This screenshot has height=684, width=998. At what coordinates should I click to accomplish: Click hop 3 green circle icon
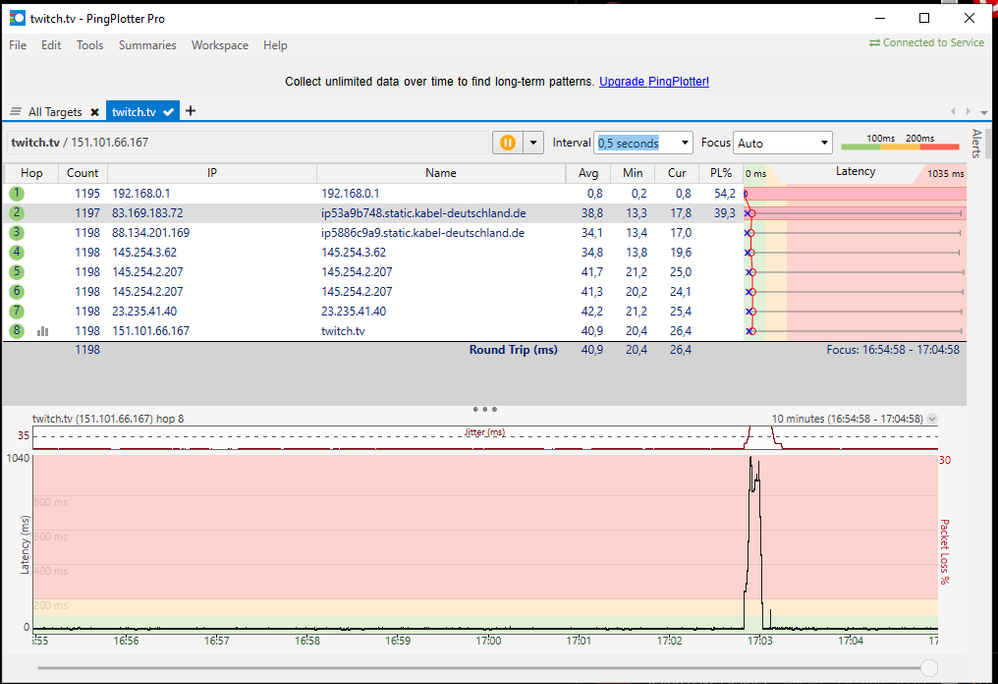[16, 233]
